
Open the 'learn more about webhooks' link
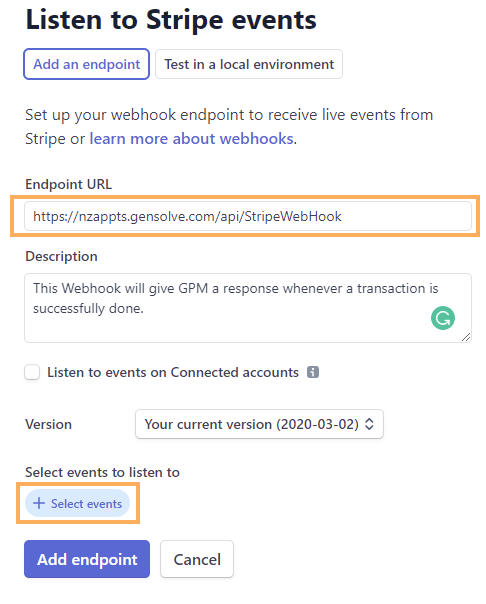(x=191, y=139)
